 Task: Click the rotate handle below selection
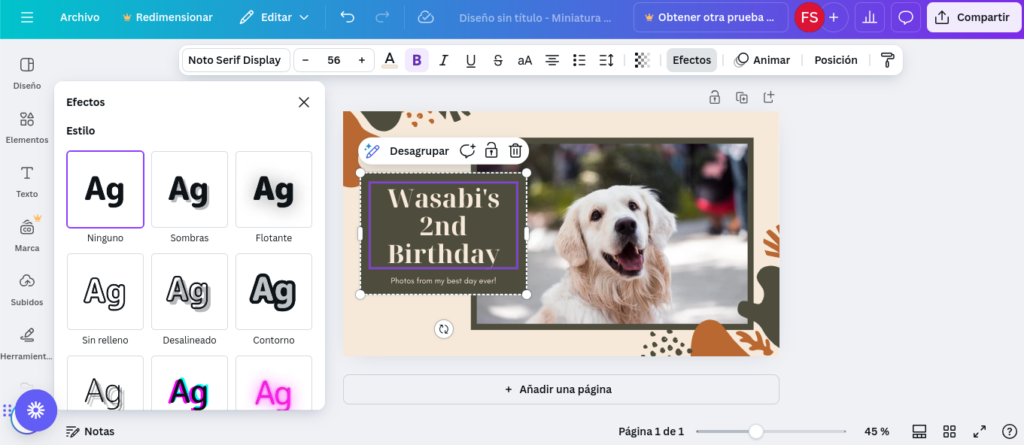pos(444,329)
